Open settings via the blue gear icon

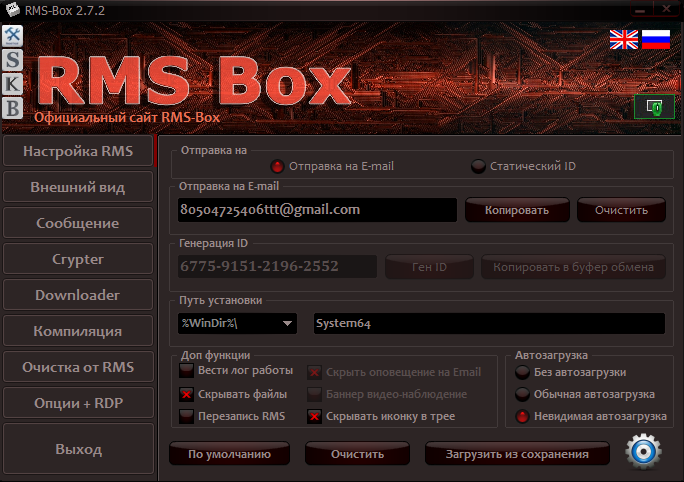pyautogui.click(x=643, y=452)
